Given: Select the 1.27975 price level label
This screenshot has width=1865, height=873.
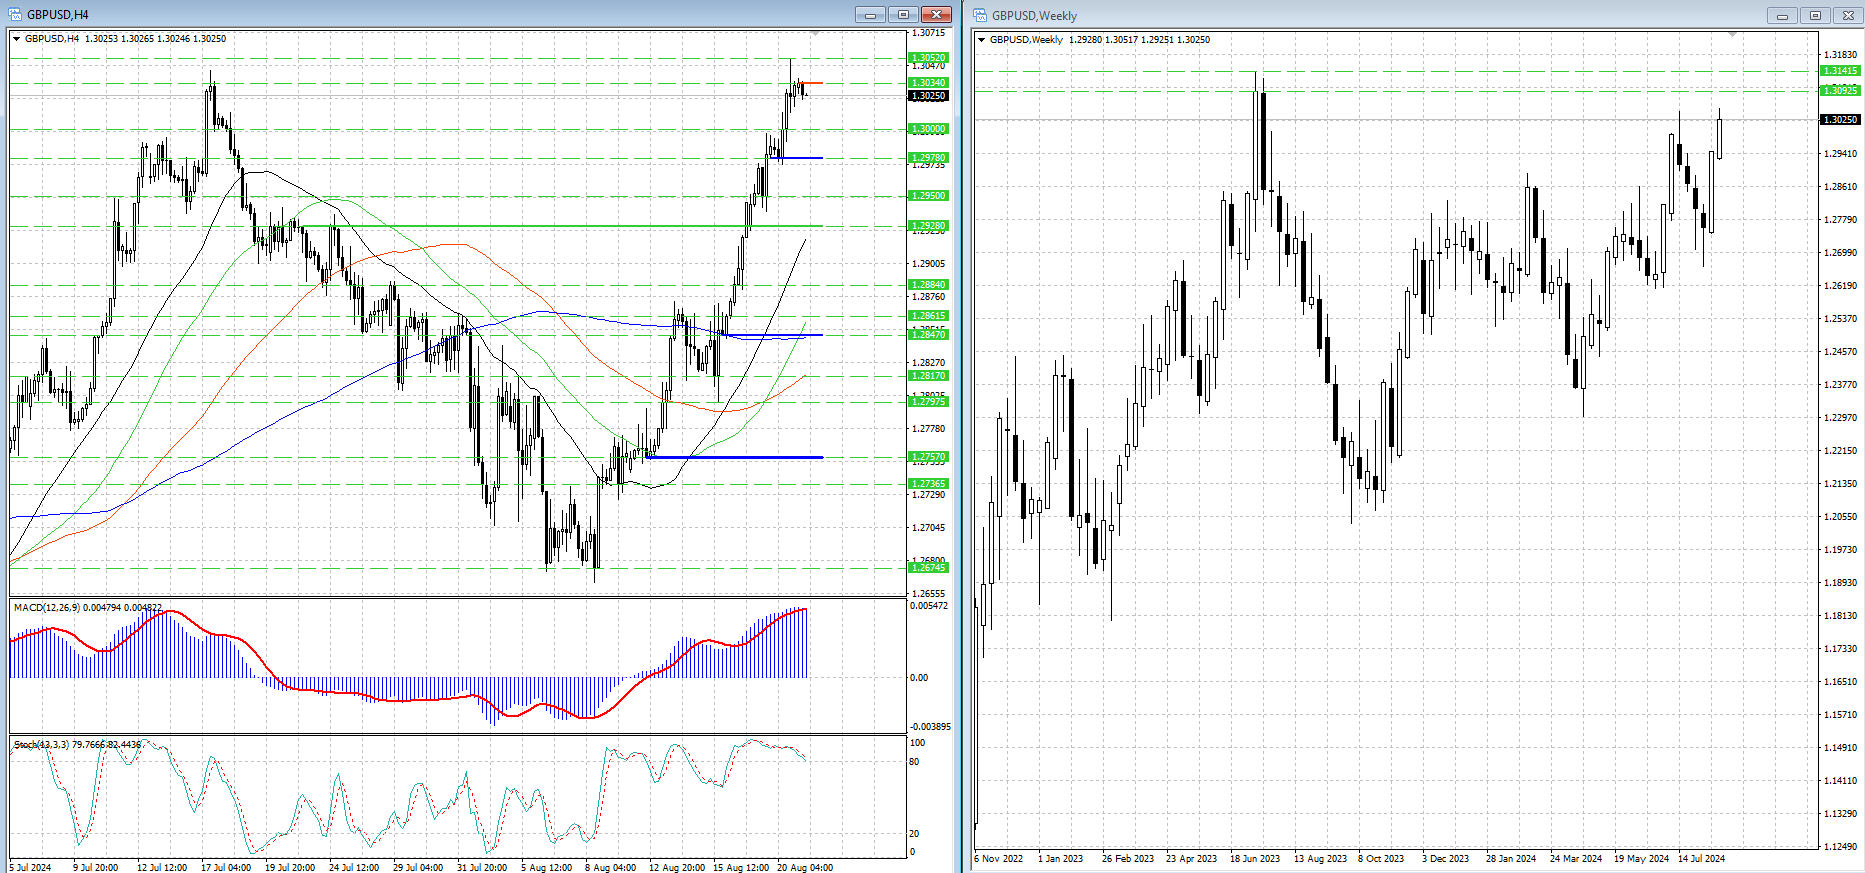Looking at the screenshot, I should pos(928,402).
